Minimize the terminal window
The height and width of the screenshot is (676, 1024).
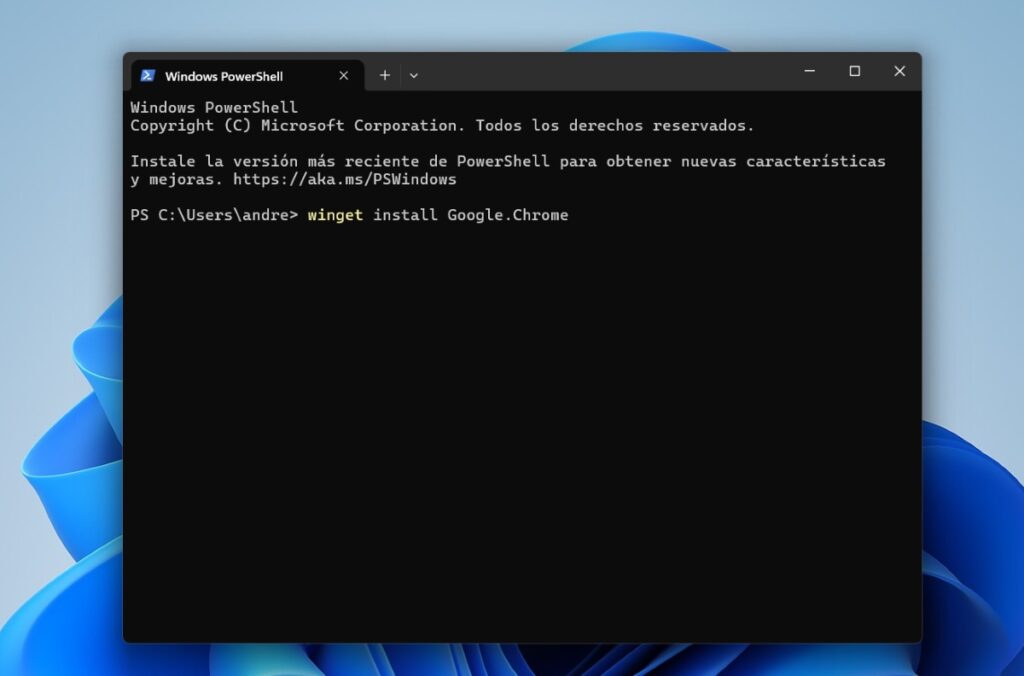pos(809,71)
